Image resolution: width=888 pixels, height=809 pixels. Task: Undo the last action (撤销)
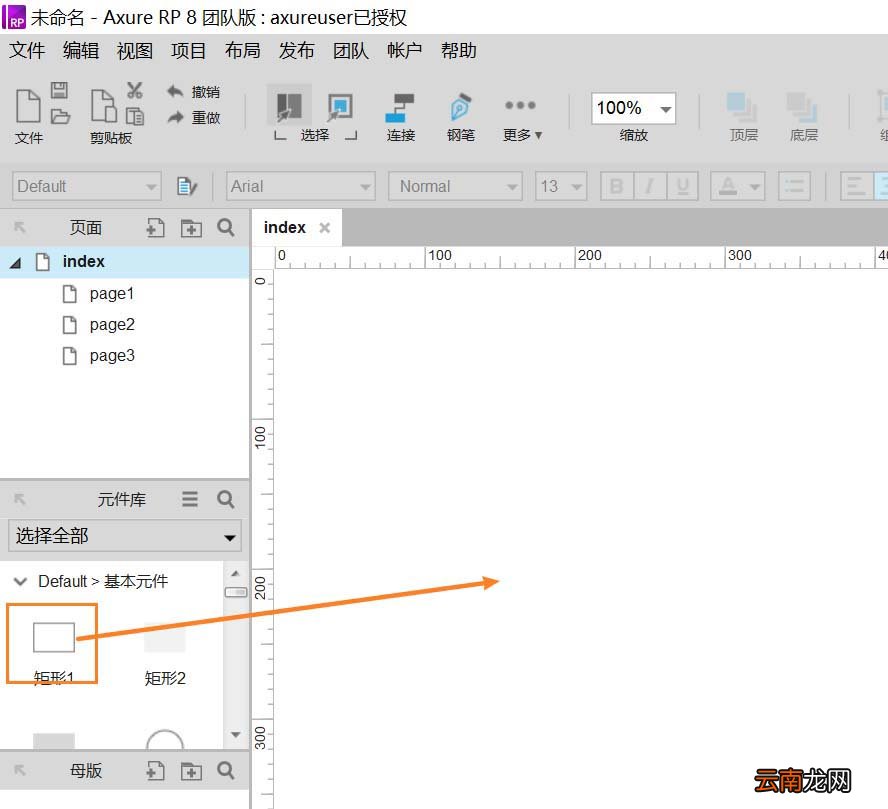[193, 92]
